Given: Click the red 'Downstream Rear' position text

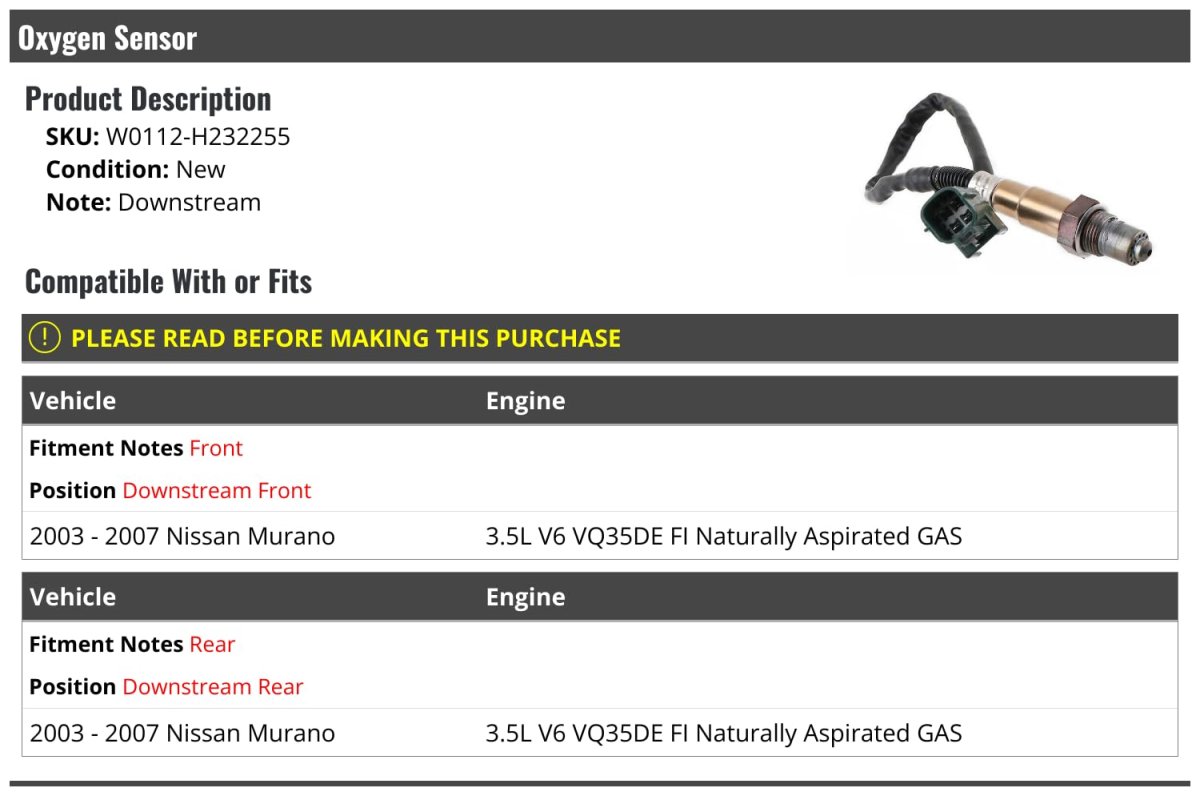Looking at the screenshot, I should coord(213,686).
